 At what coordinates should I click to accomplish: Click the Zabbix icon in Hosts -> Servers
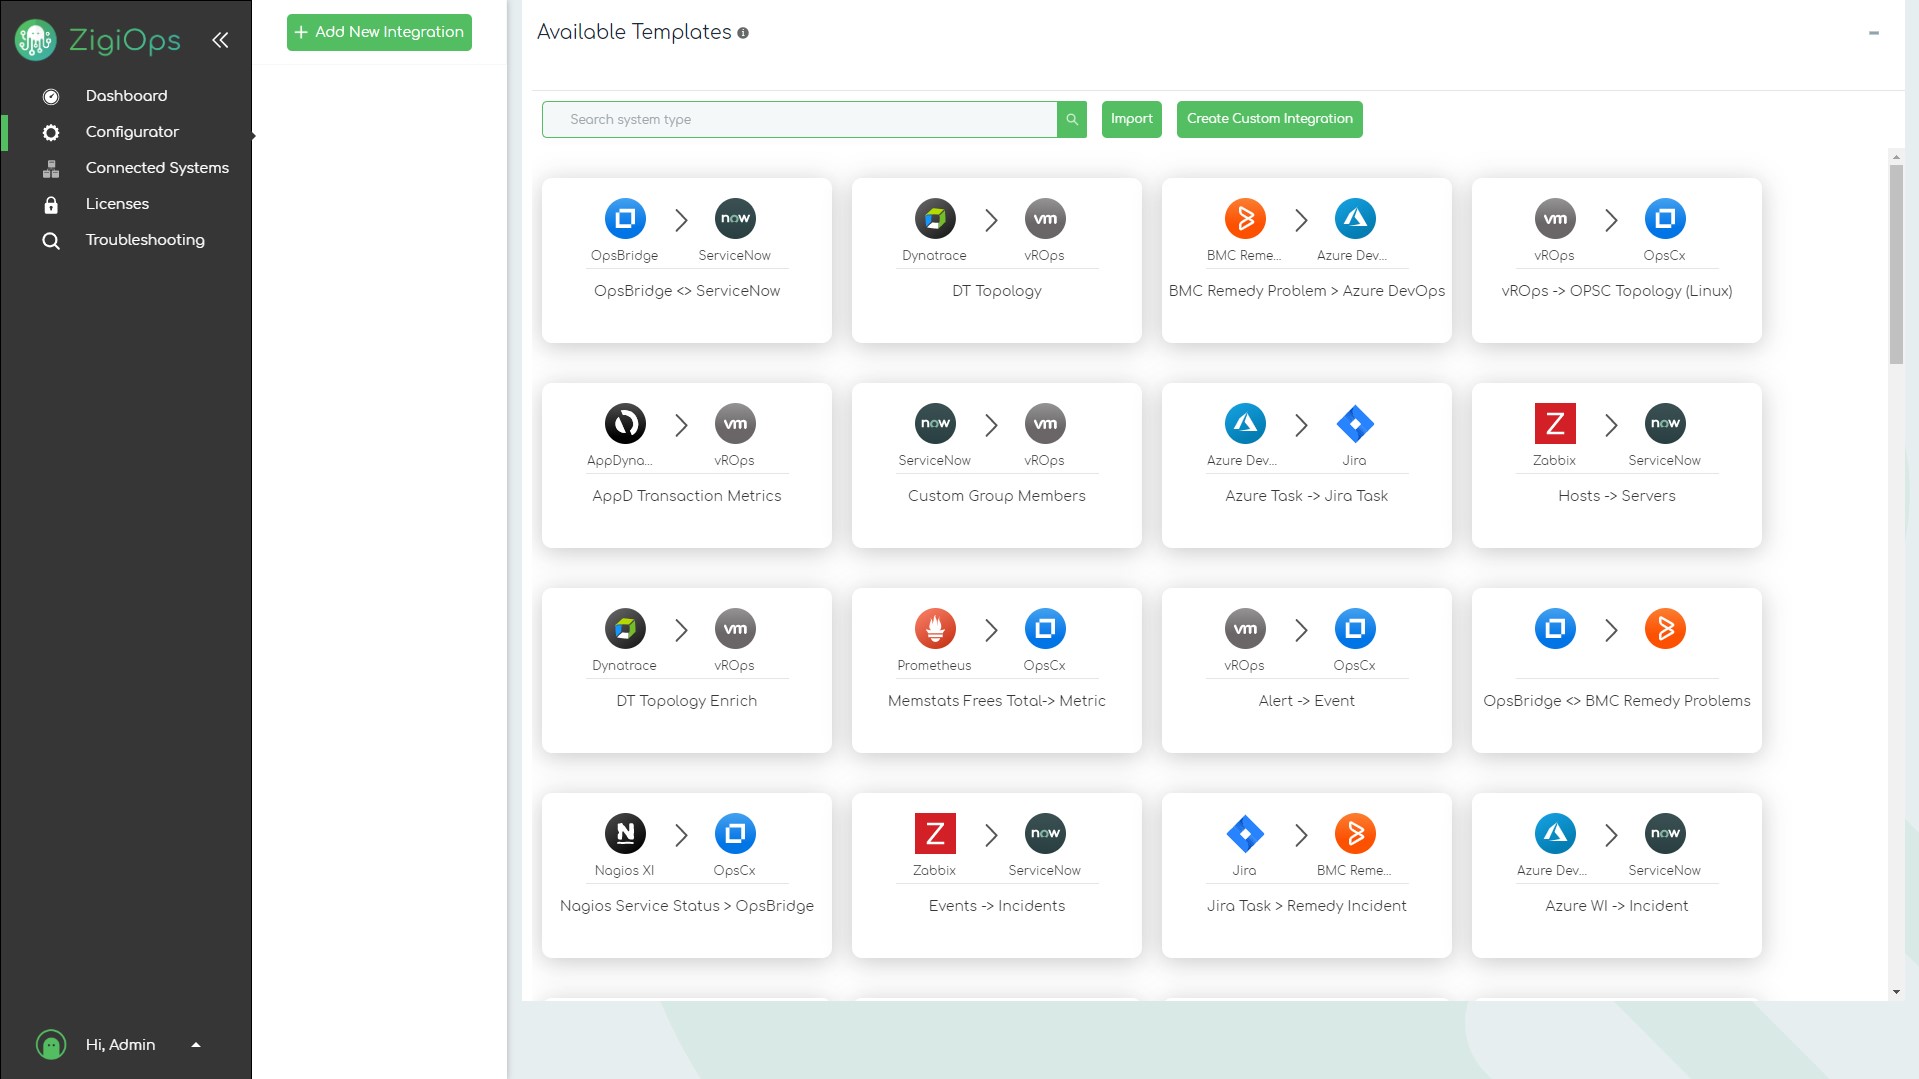point(1554,423)
